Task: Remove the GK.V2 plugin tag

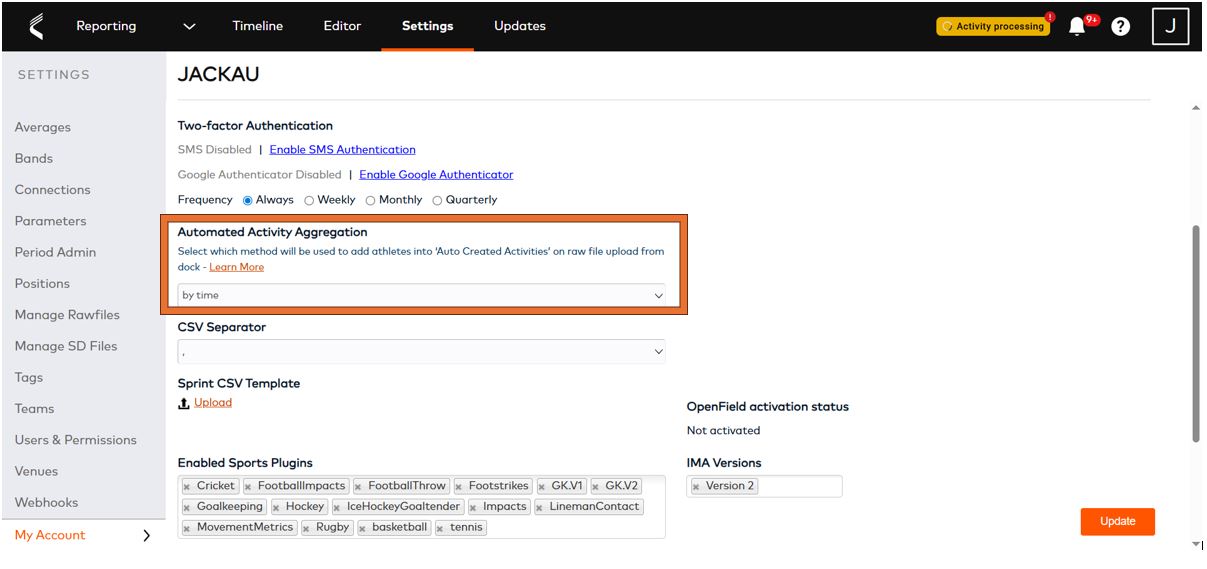Action: (x=596, y=487)
